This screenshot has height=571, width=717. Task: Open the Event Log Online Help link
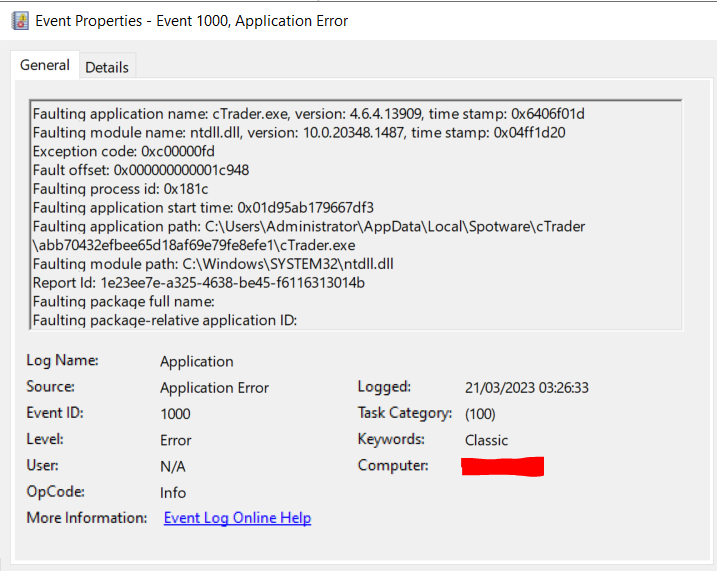click(237, 518)
